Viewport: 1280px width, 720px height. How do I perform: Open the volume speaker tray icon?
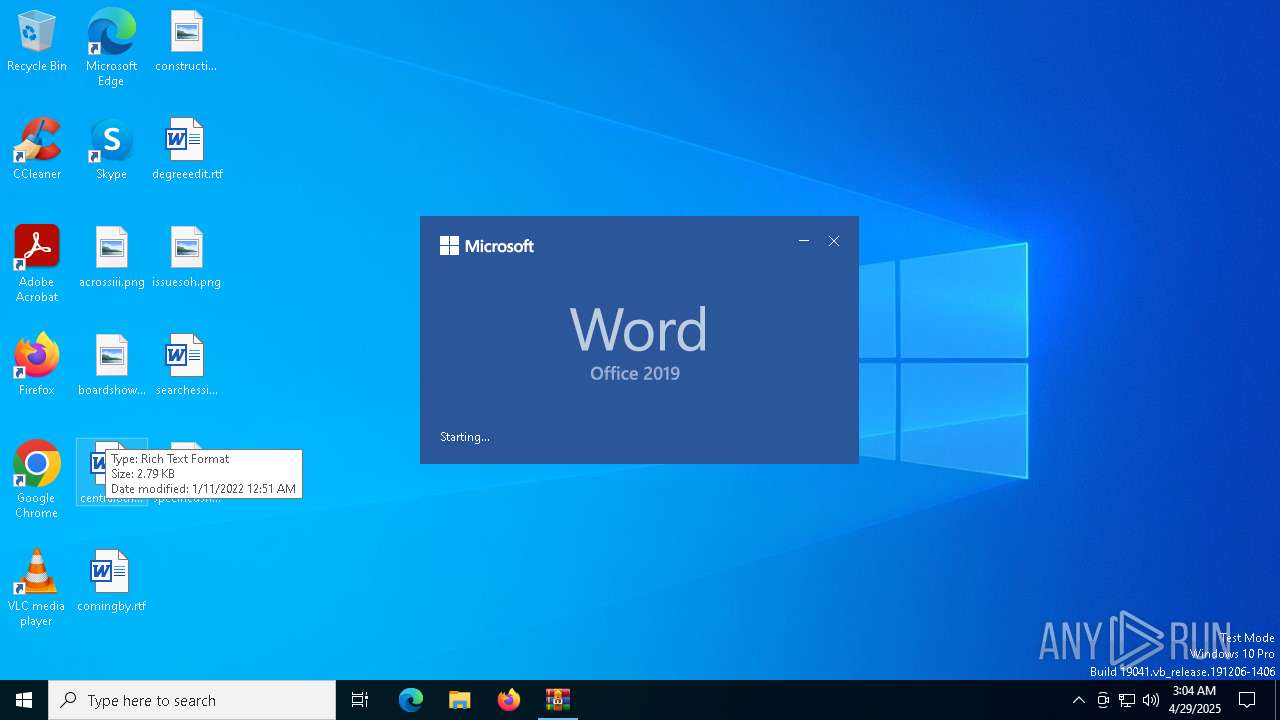tap(1151, 700)
